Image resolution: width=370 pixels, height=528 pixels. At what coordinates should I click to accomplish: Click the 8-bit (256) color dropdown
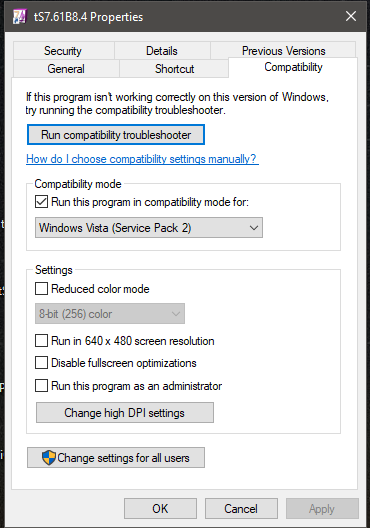coord(110,314)
